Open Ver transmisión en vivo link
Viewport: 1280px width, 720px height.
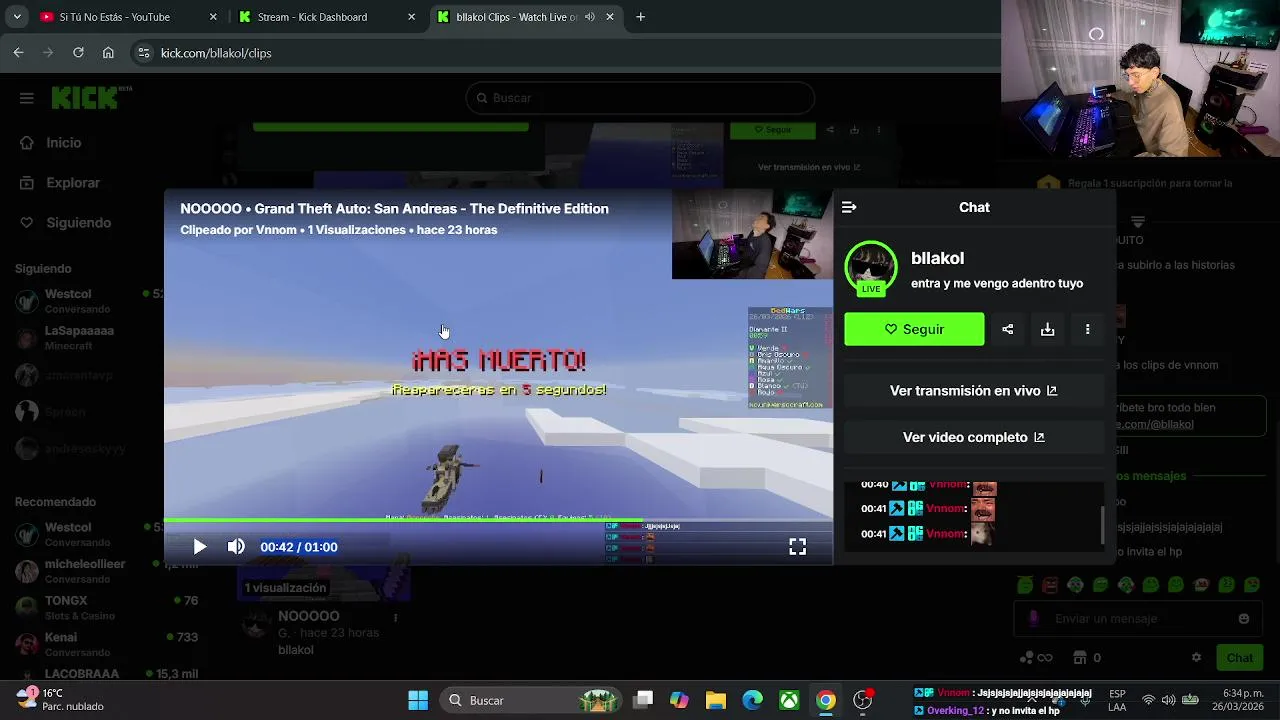(x=973, y=391)
